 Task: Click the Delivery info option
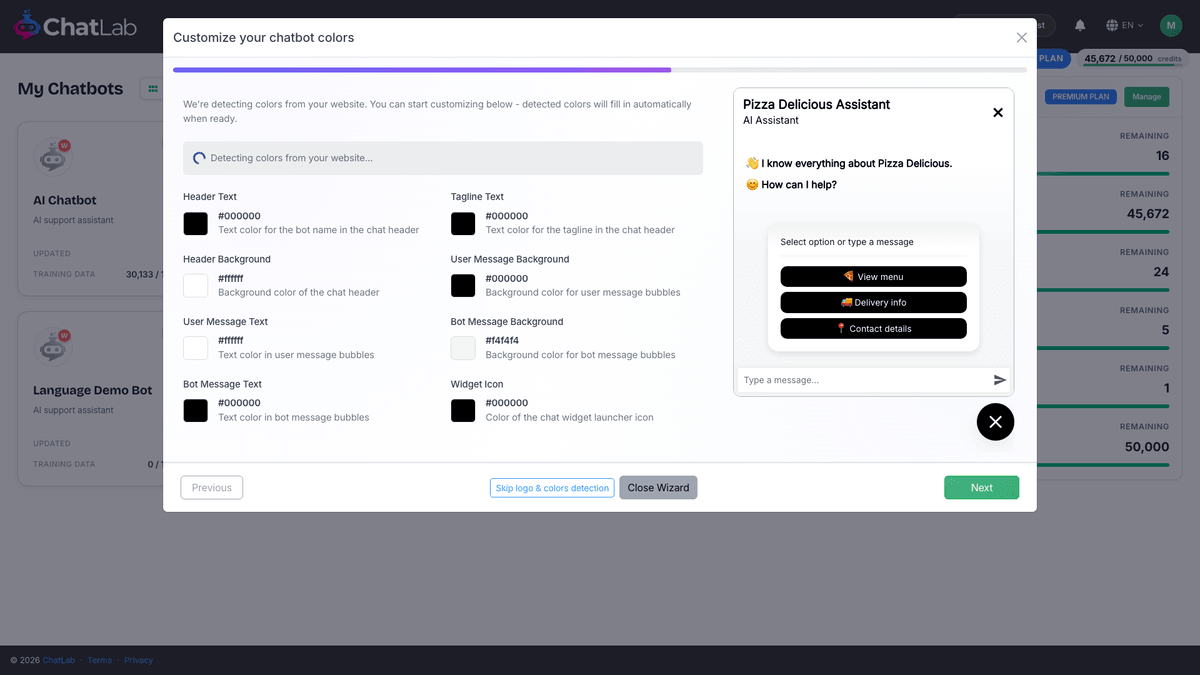coord(873,303)
